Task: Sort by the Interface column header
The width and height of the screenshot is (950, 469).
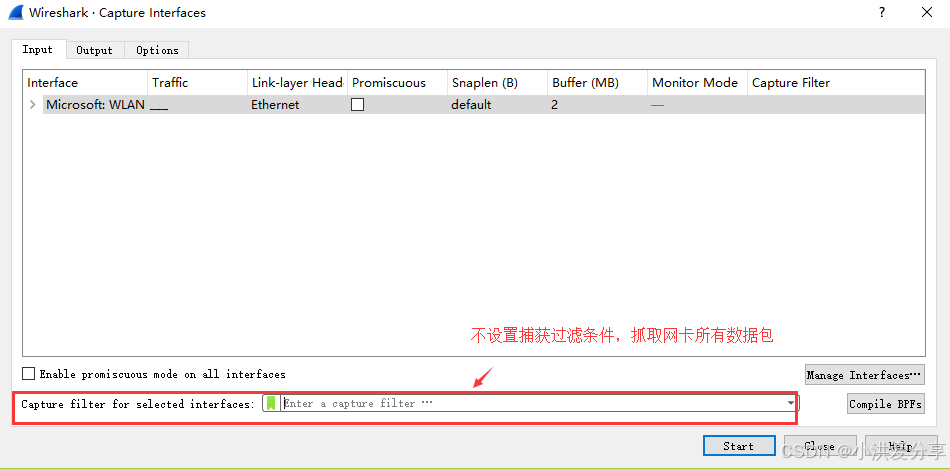Action: pyautogui.click(x=85, y=83)
